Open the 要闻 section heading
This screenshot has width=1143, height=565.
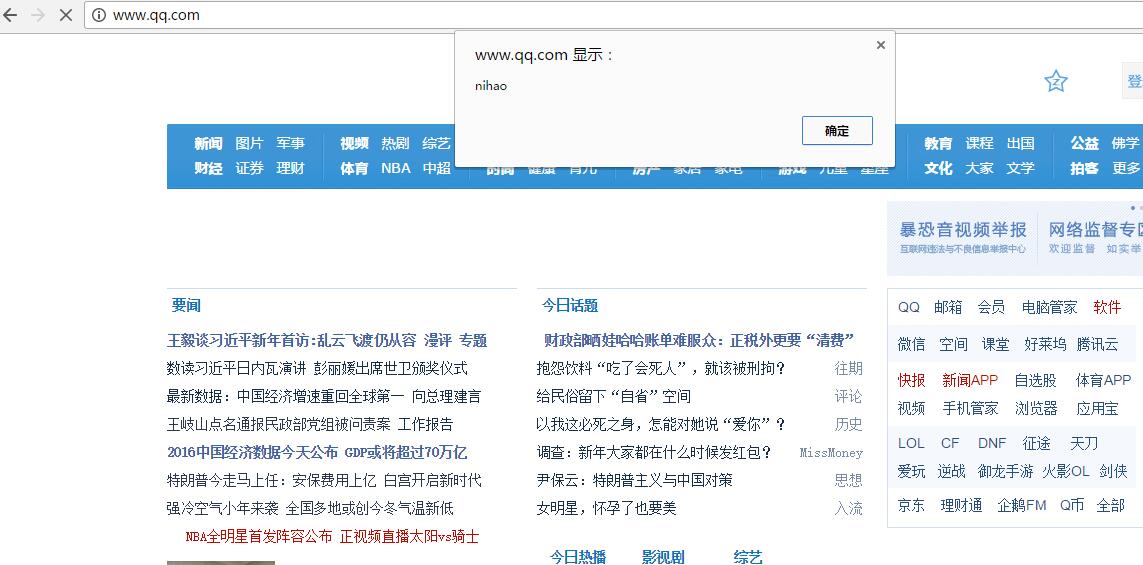coord(186,305)
